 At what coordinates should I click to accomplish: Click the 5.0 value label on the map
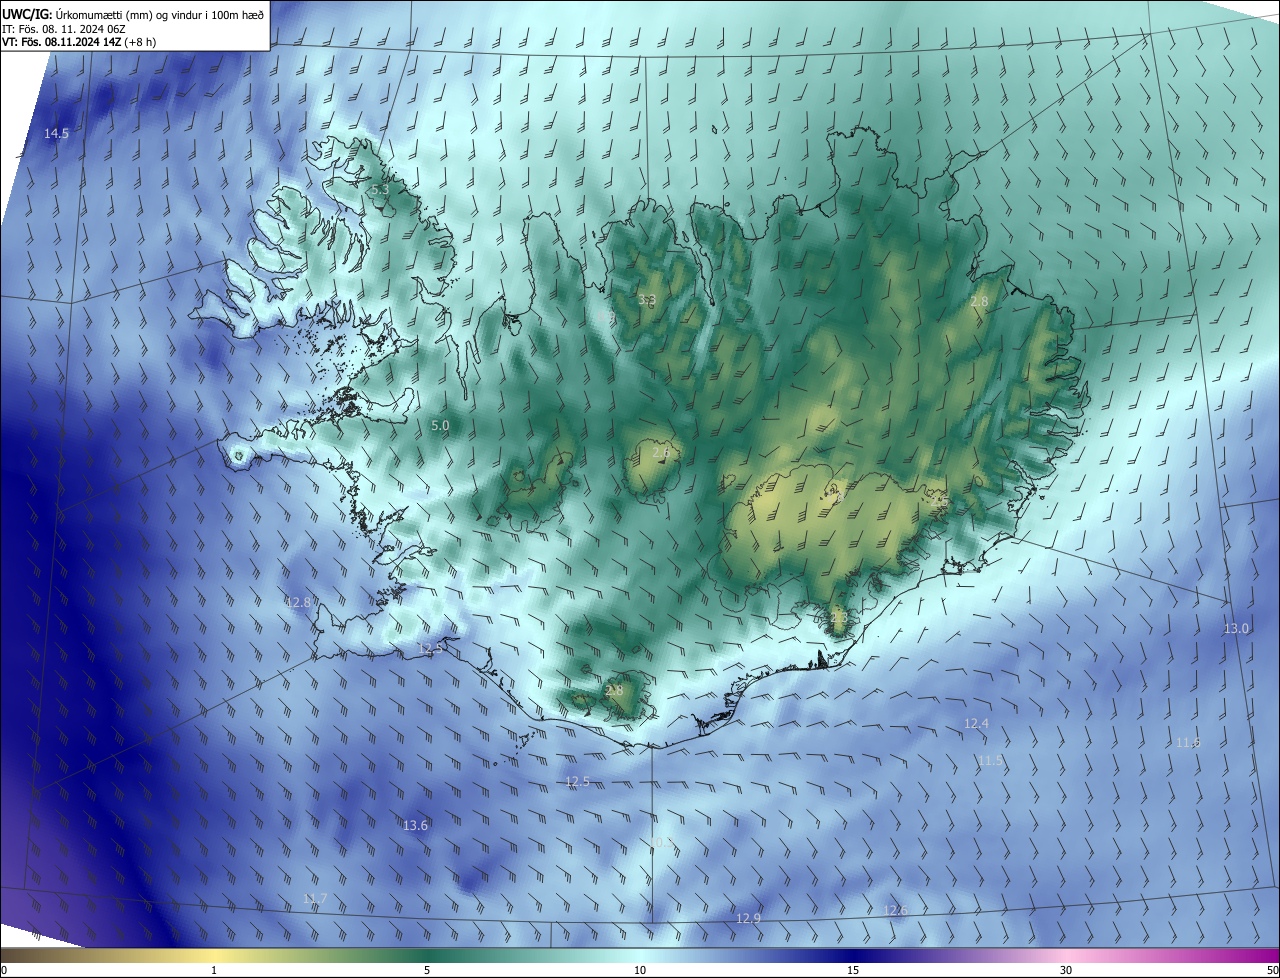440,426
